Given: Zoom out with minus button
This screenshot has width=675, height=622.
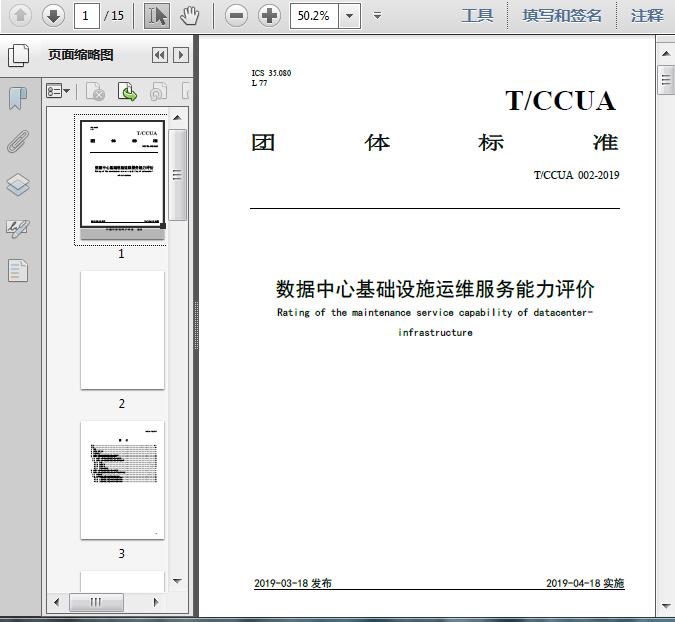Looking at the screenshot, I should [236, 16].
